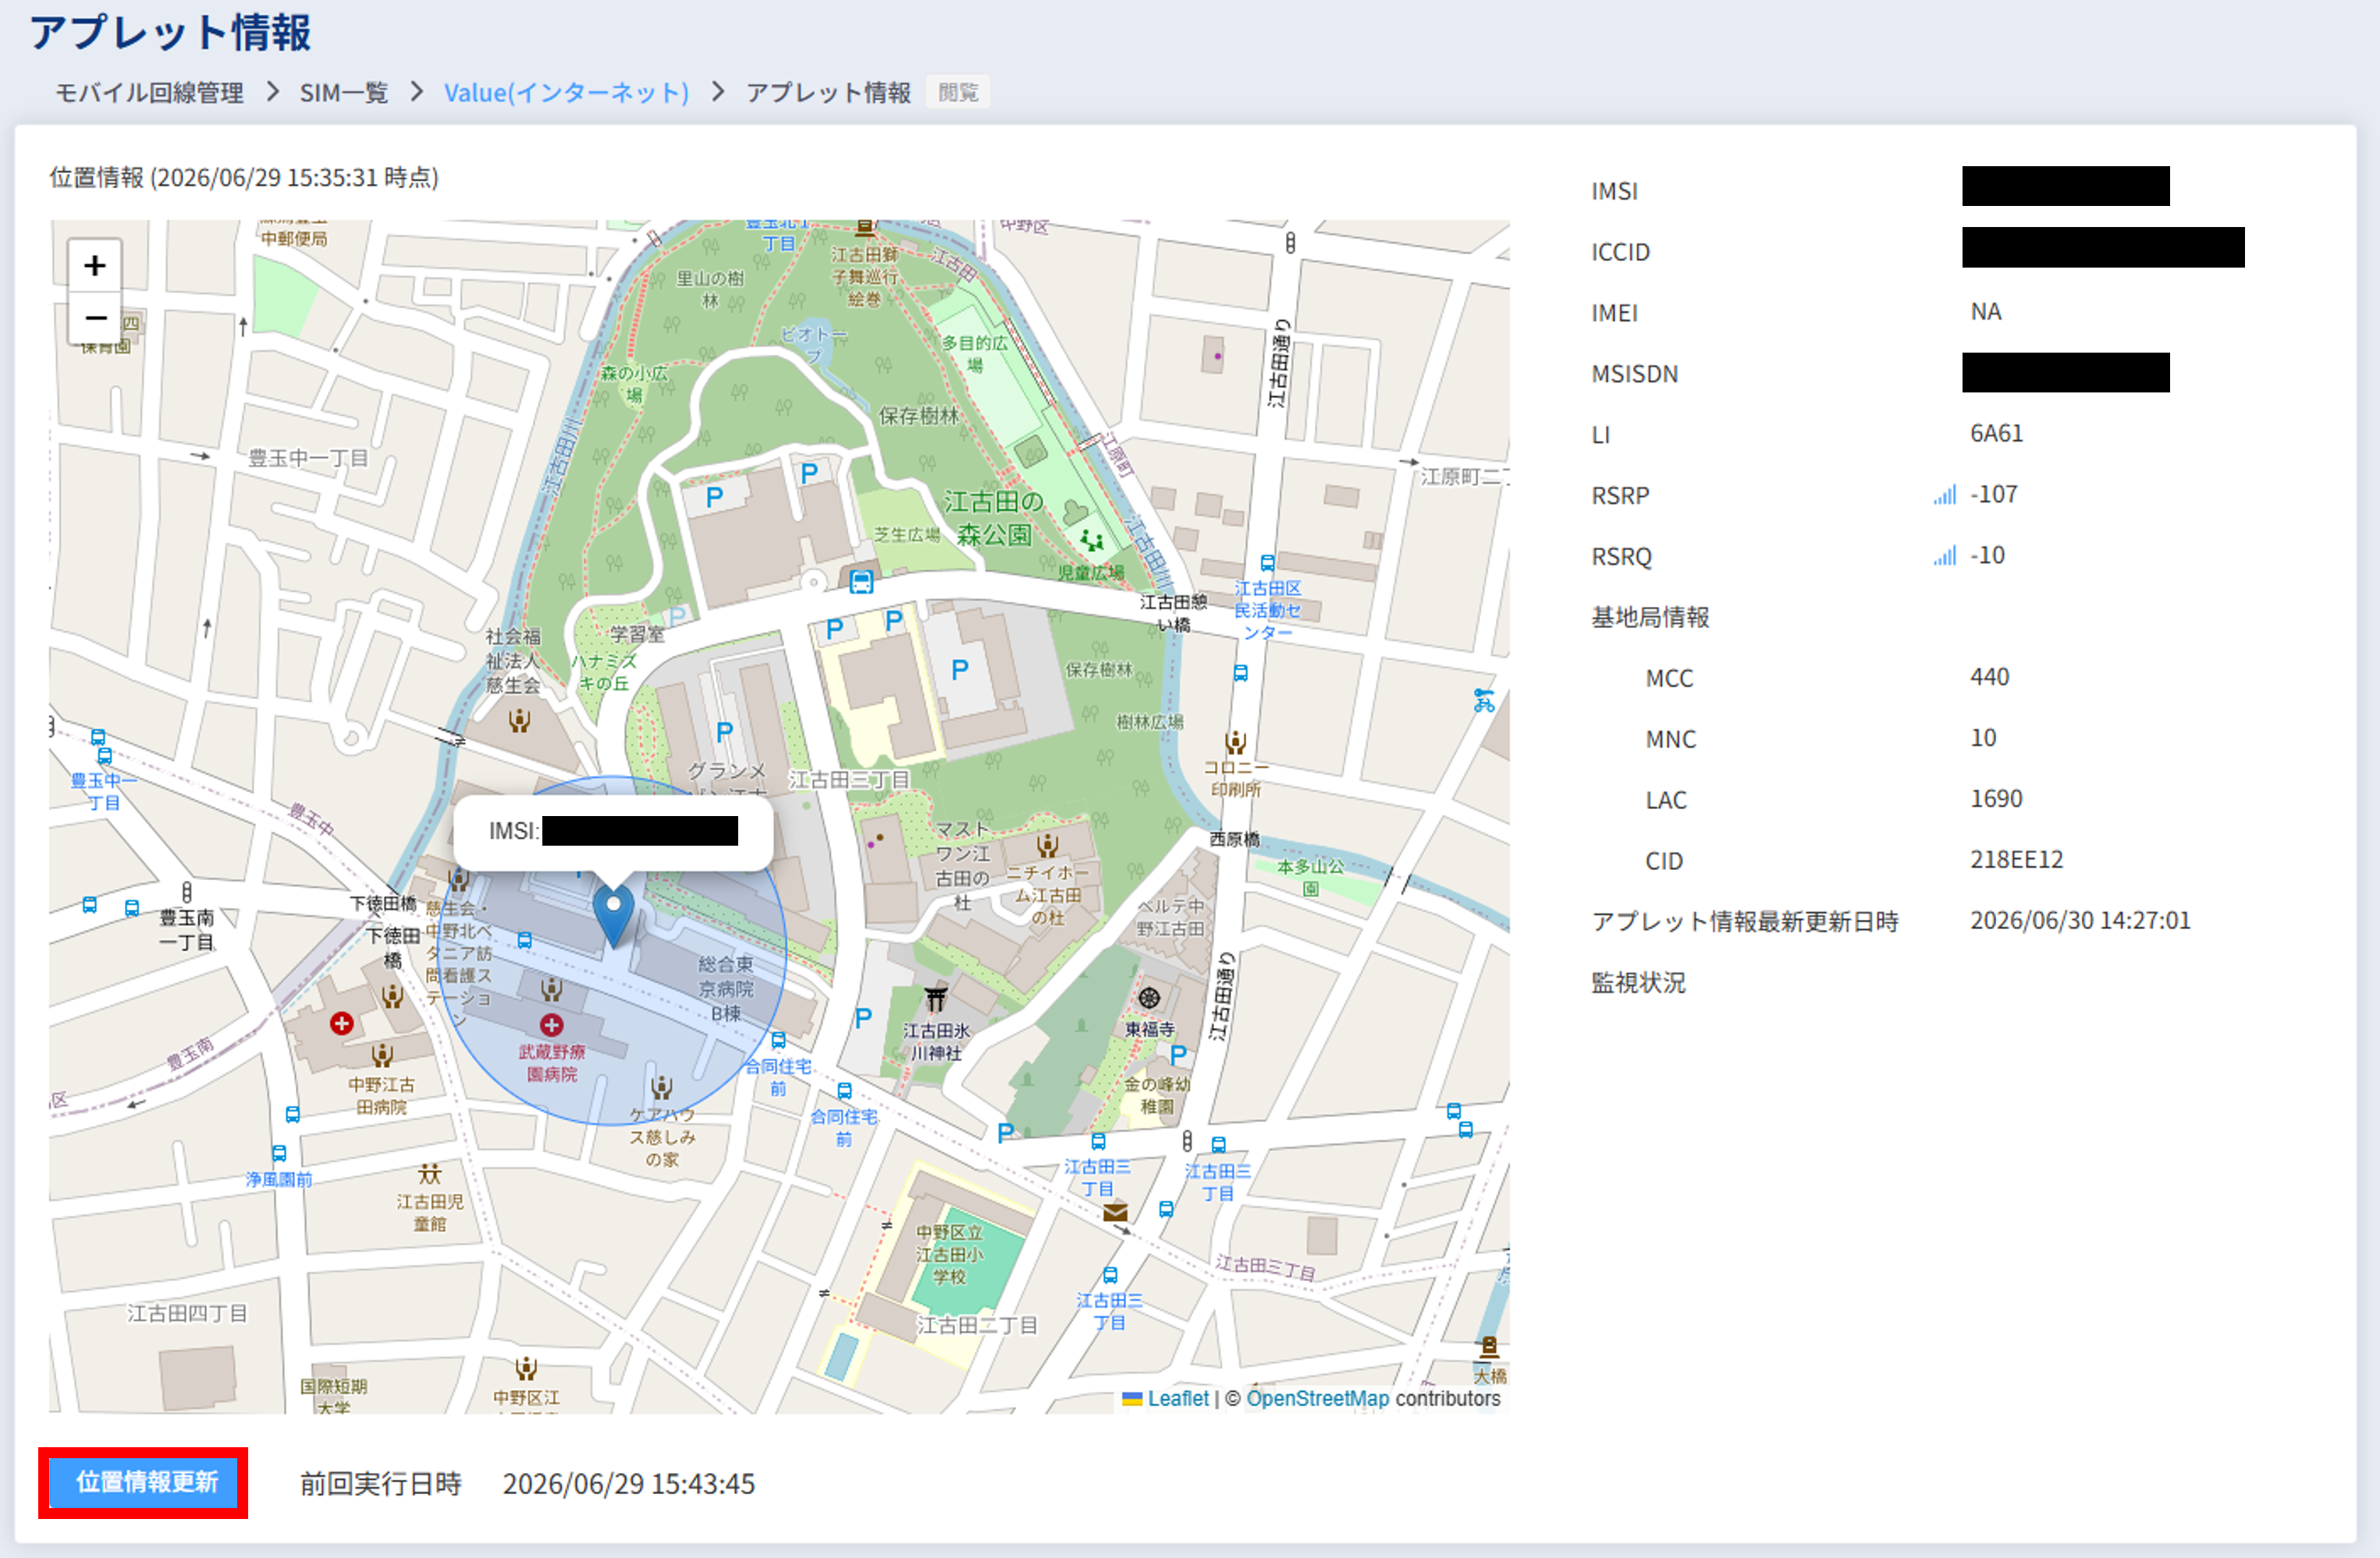Click the RSRQ signal strength icon
This screenshot has width=2380, height=1558.
(x=1944, y=555)
